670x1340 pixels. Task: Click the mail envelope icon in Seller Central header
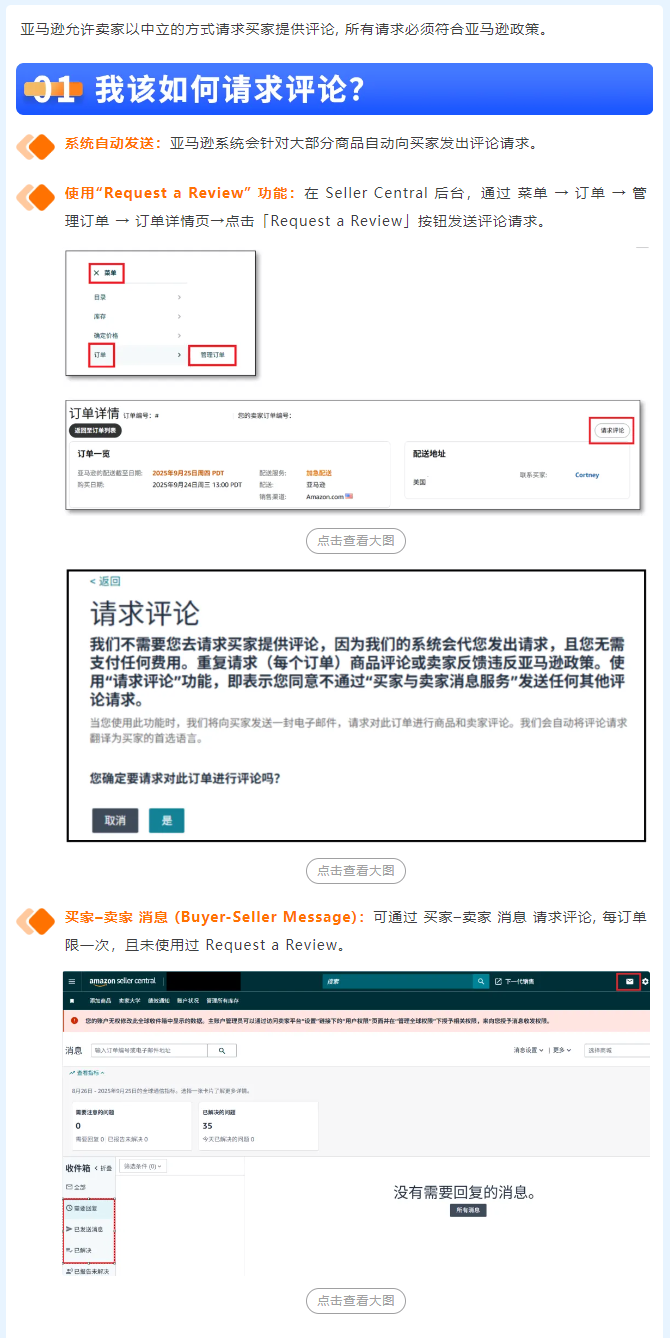(x=628, y=981)
